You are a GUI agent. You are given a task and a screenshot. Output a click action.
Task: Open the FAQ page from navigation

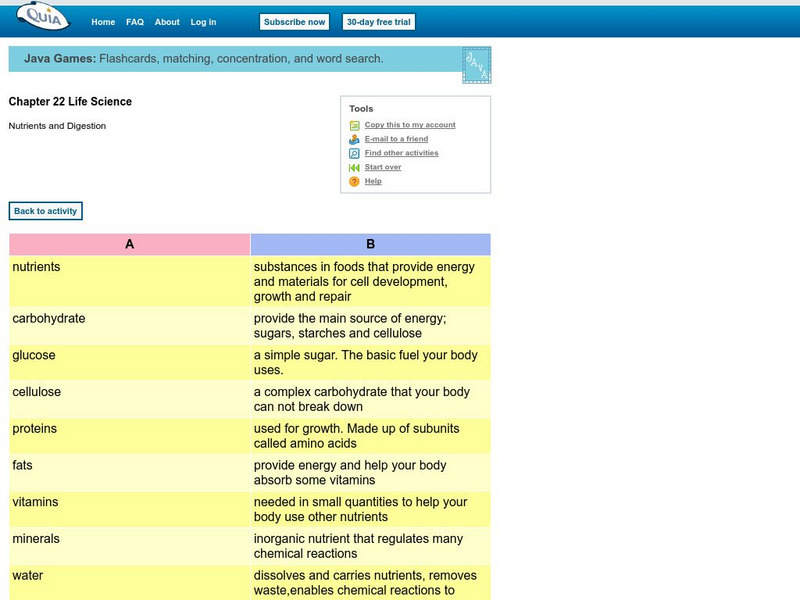pyautogui.click(x=135, y=22)
